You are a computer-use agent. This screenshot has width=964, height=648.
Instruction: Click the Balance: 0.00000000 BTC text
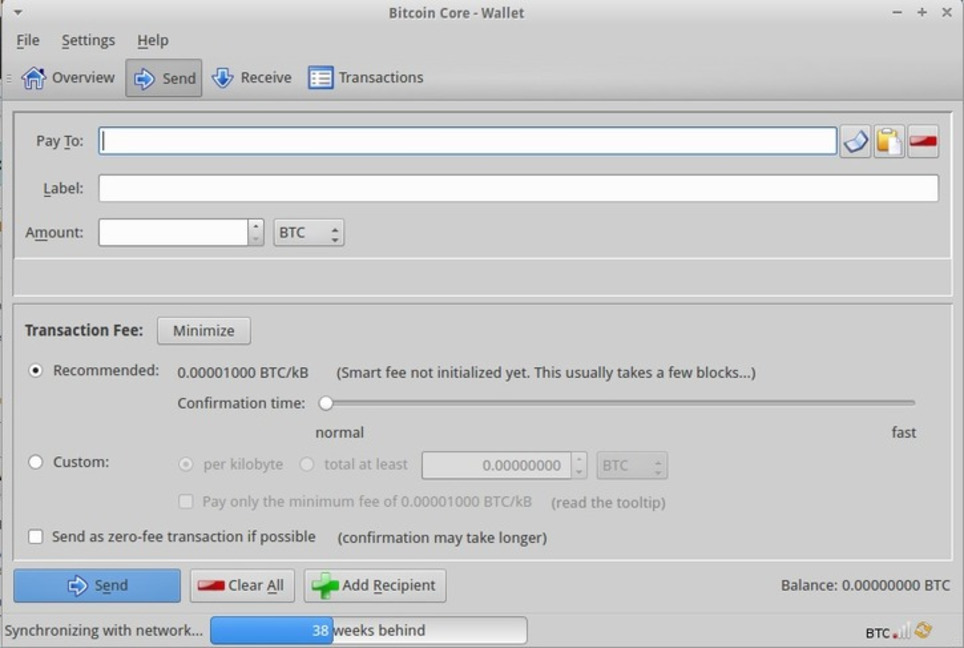coord(865,585)
